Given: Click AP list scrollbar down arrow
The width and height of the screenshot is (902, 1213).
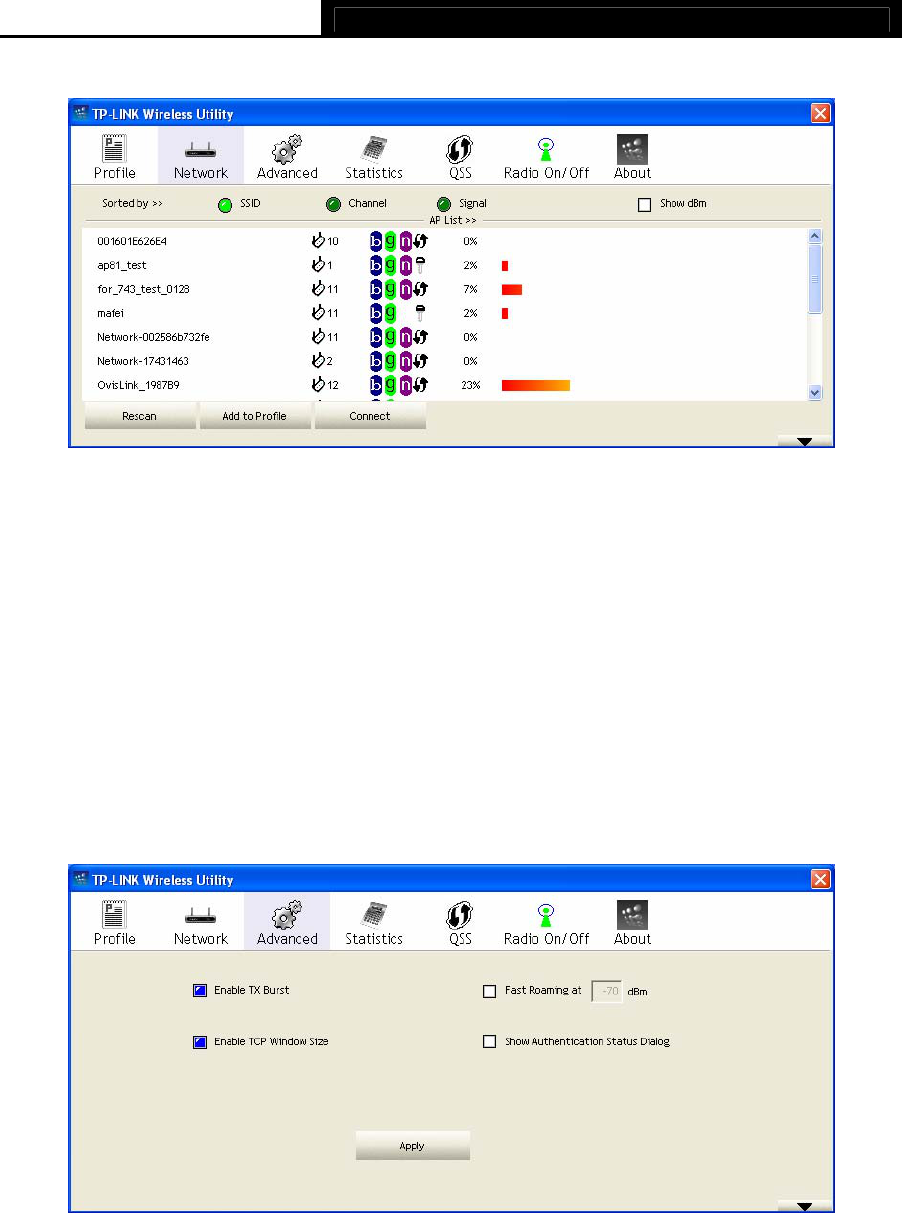Looking at the screenshot, I should click(814, 393).
